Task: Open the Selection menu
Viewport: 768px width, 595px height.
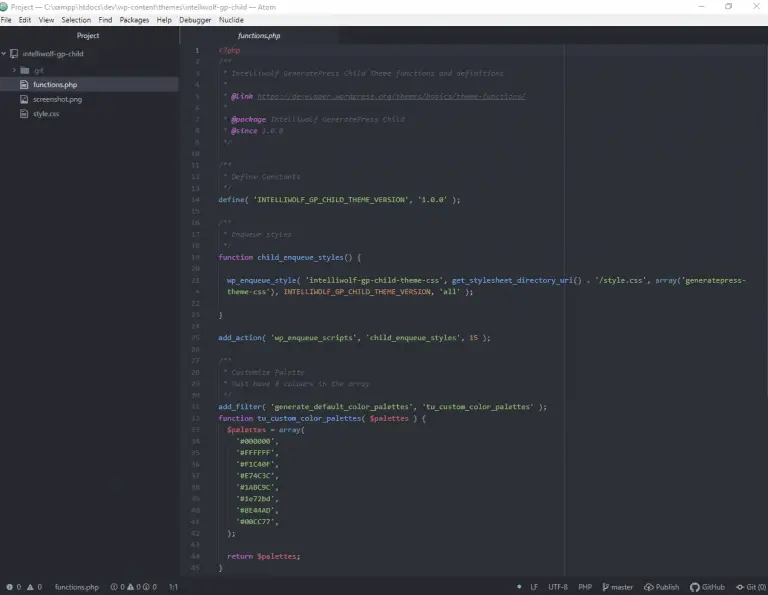Action: tap(76, 20)
